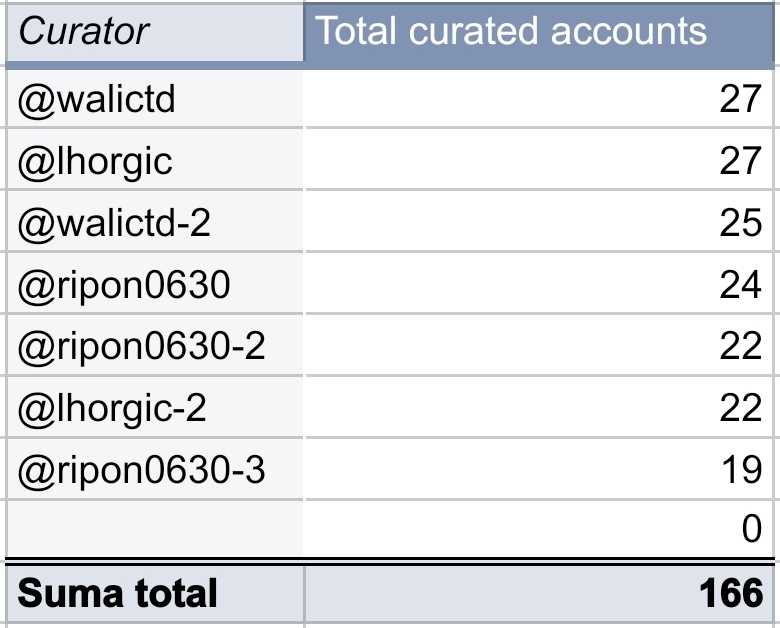Select the cell showing 0
The width and height of the screenshot is (780, 628).
pyautogui.click(x=751, y=529)
